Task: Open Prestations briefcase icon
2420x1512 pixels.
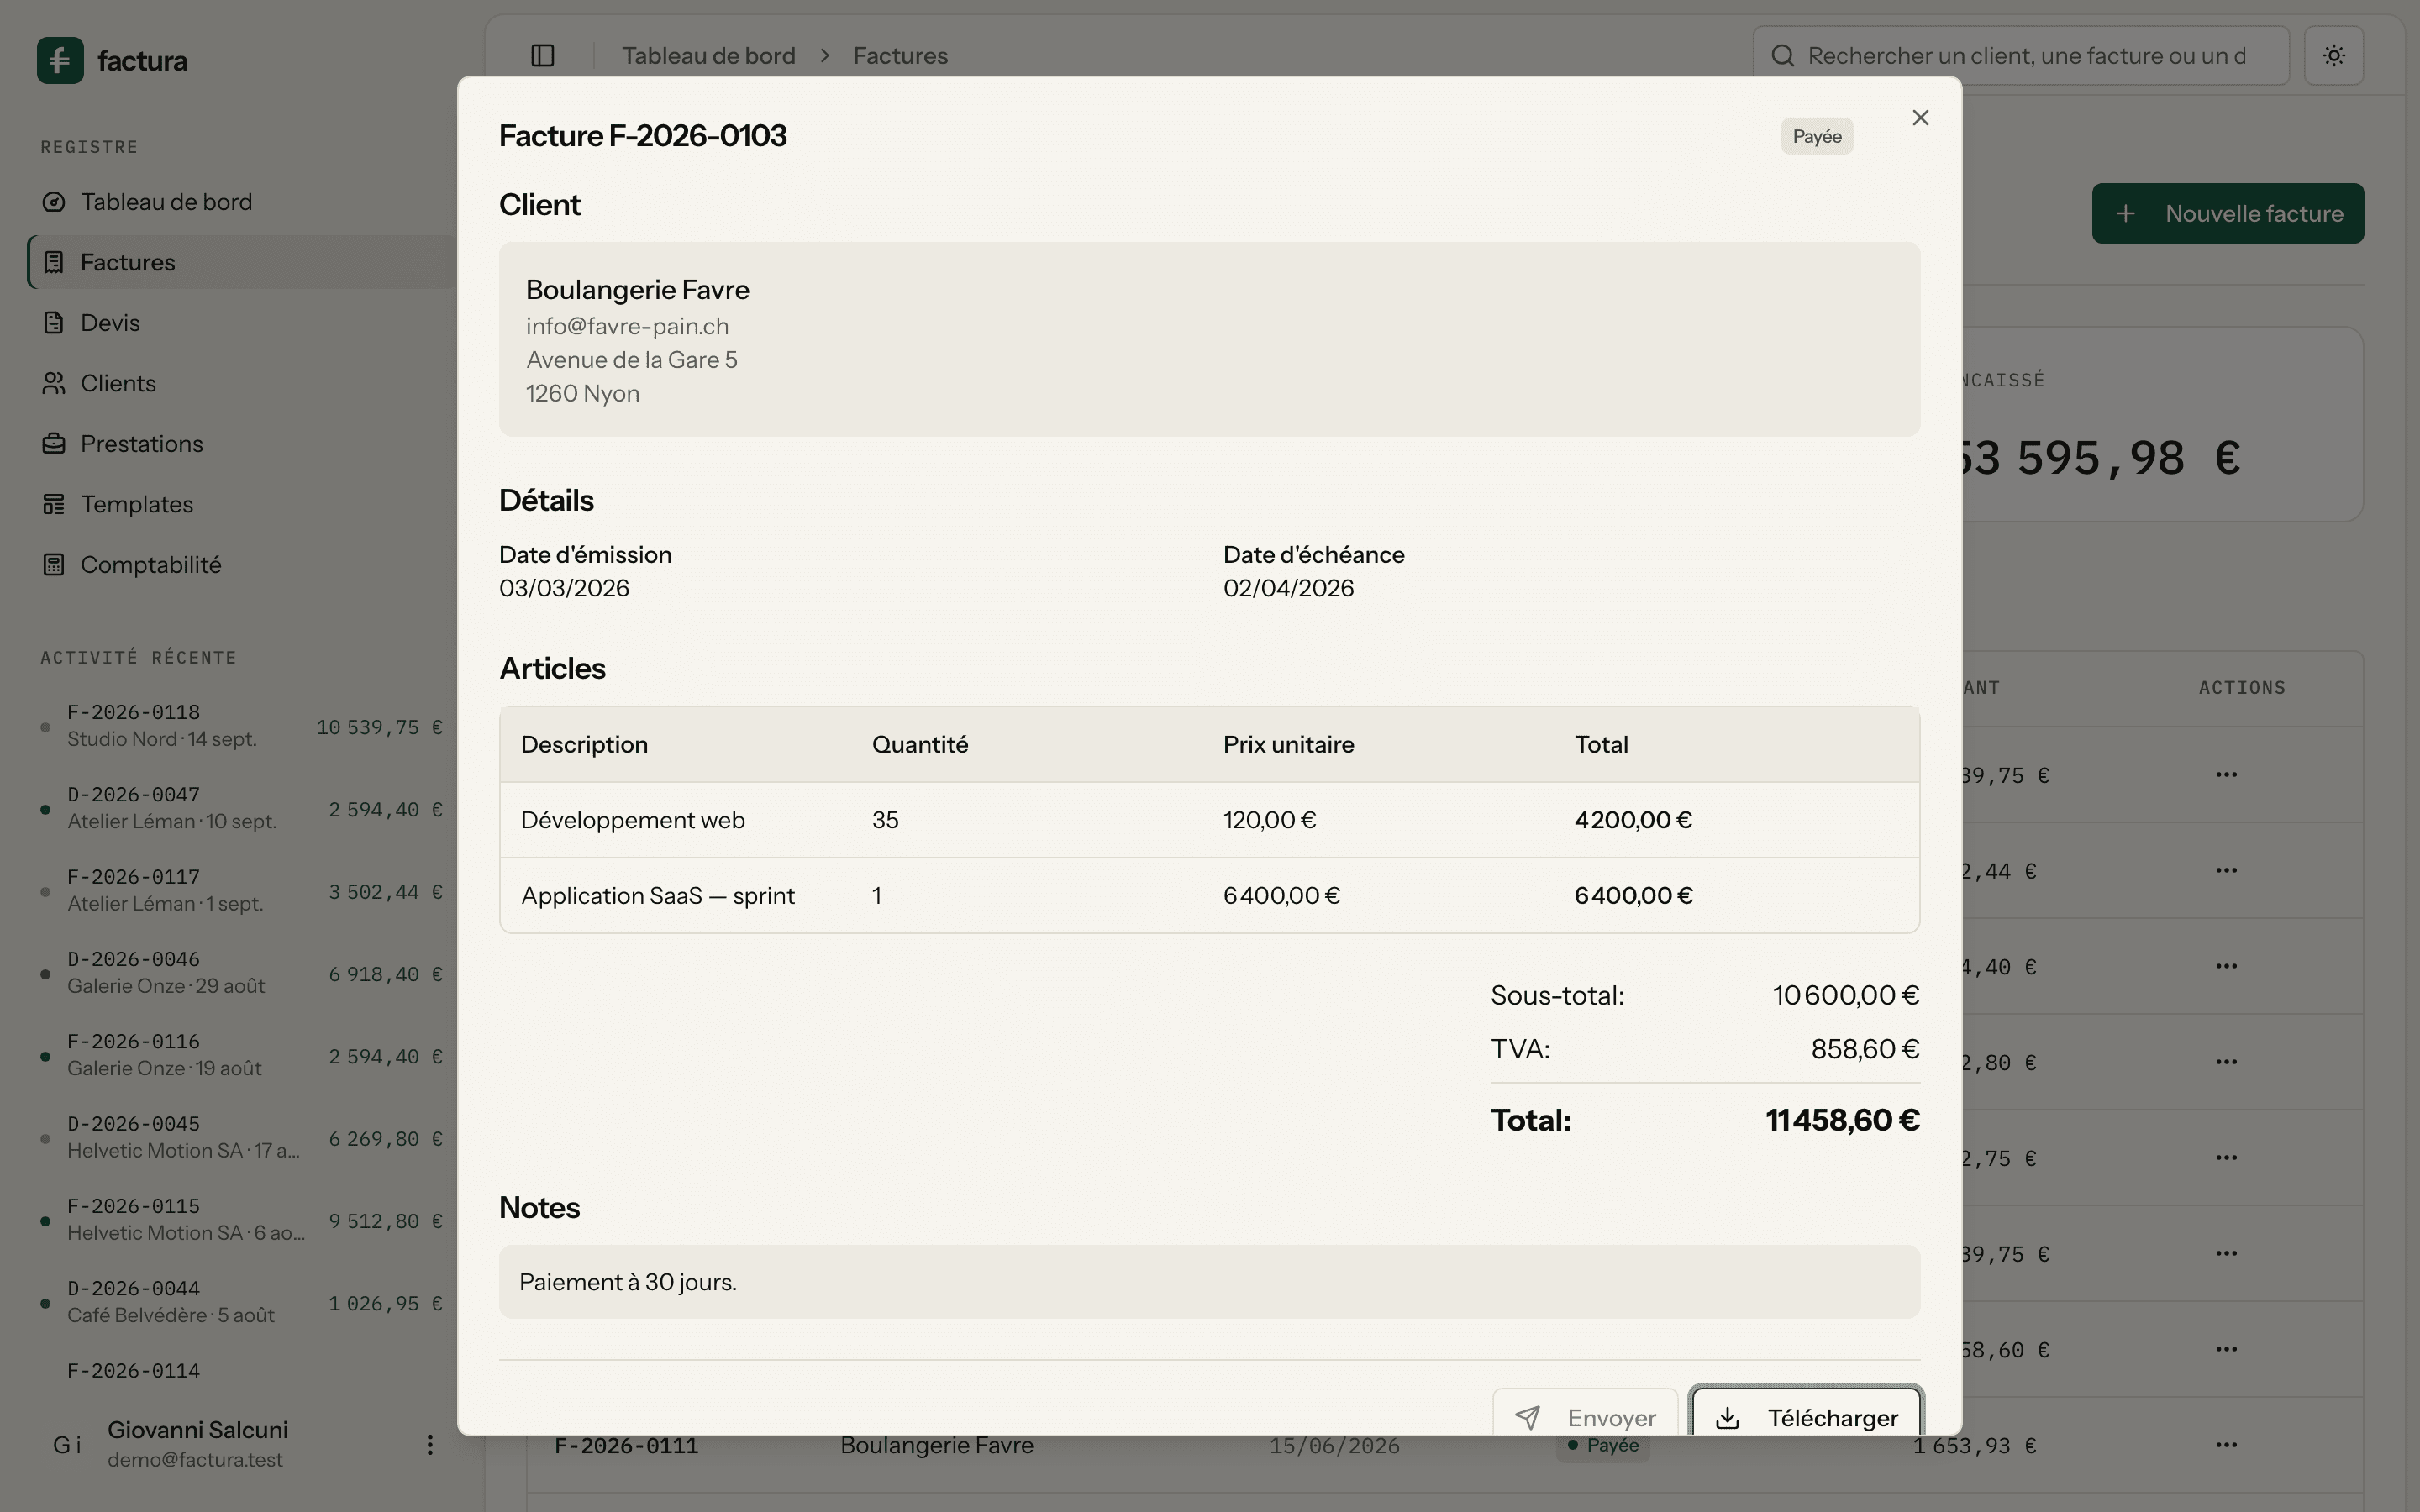Action: pos(54,444)
